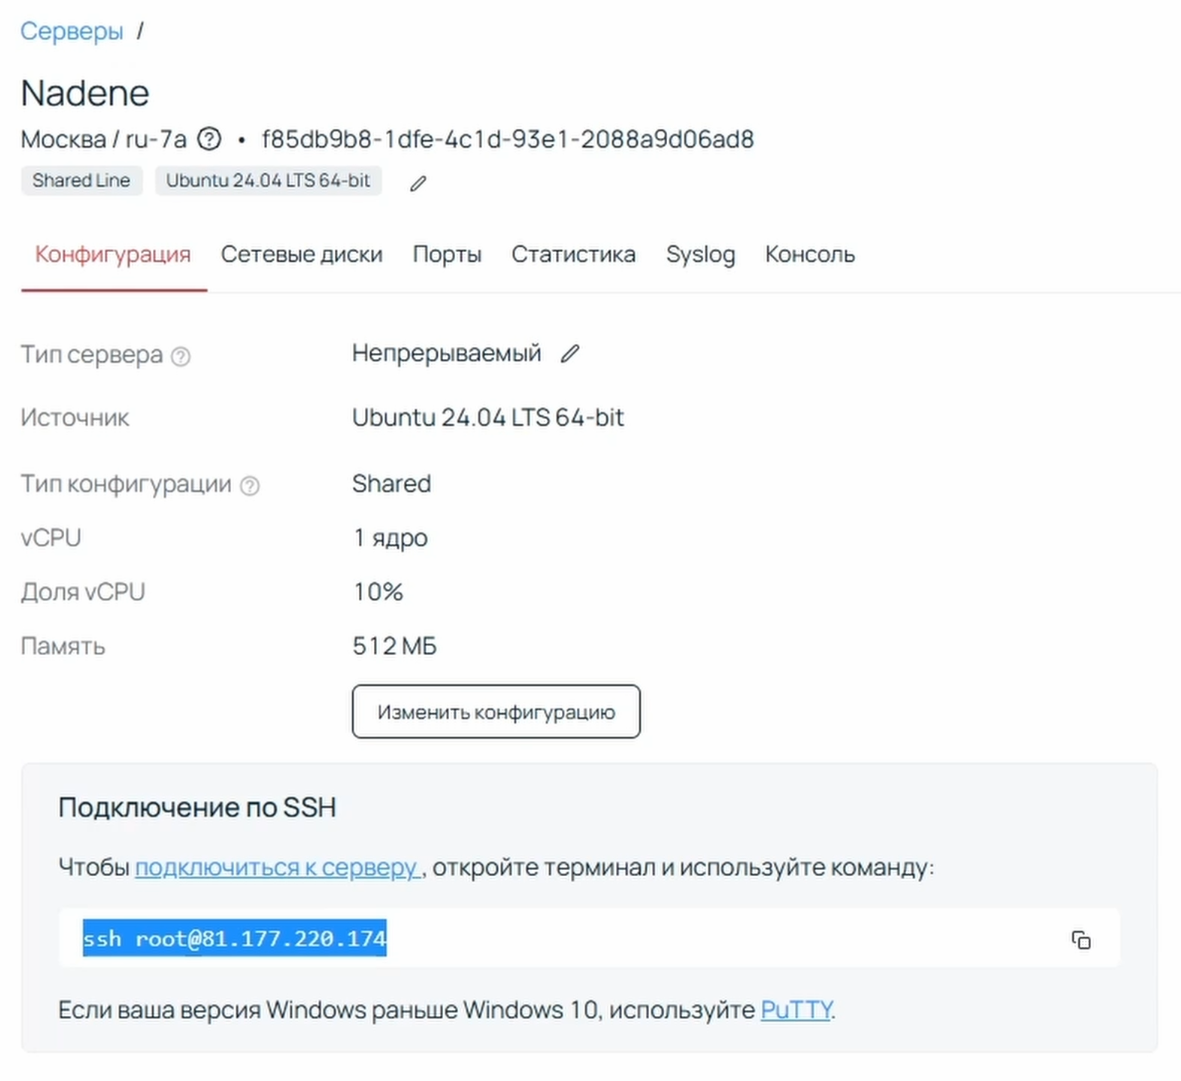The width and height of the screenshot is (1181, 1081).
Task: Copy the SSH command with the copy icon
Action: click(x=1081, y=940)
